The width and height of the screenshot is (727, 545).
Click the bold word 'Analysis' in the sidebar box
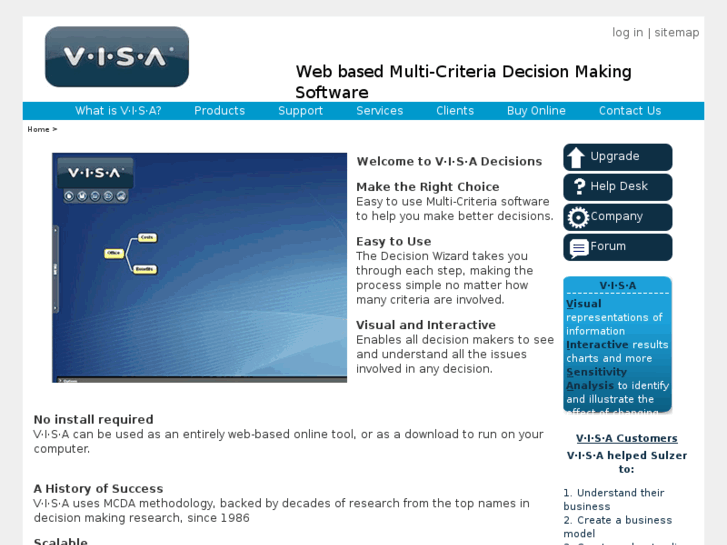[590, 385]
